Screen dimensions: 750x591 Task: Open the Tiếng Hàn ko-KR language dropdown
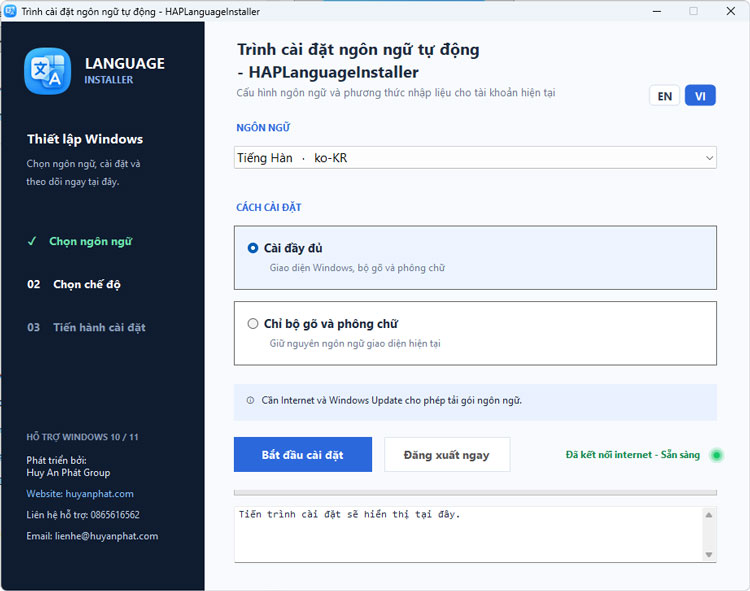[x=475, y=158]
